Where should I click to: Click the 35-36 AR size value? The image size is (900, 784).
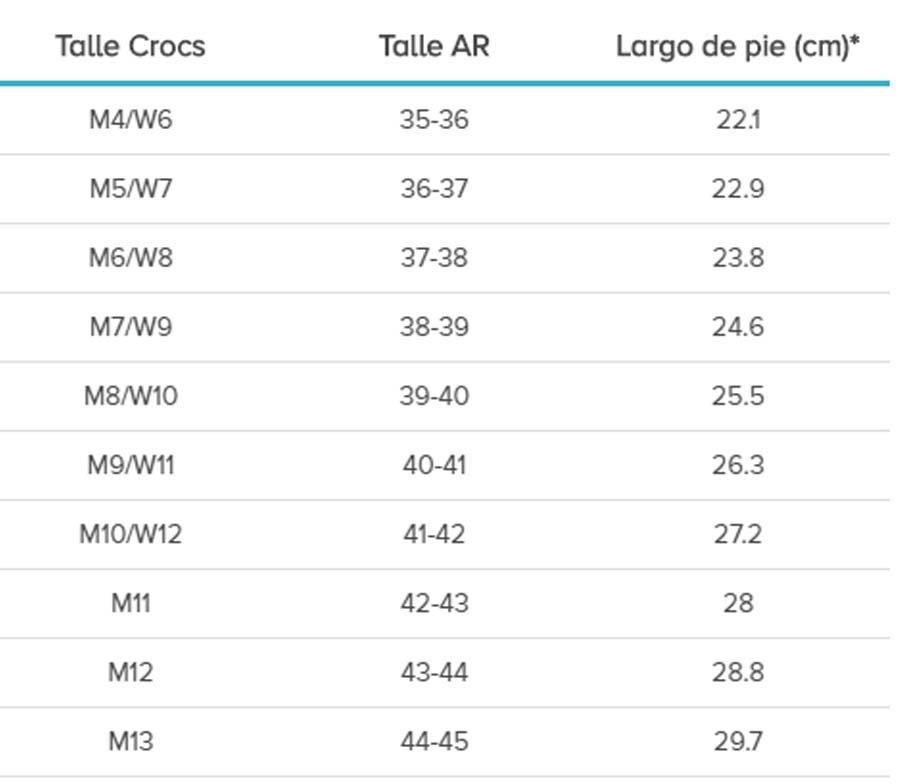434,120
